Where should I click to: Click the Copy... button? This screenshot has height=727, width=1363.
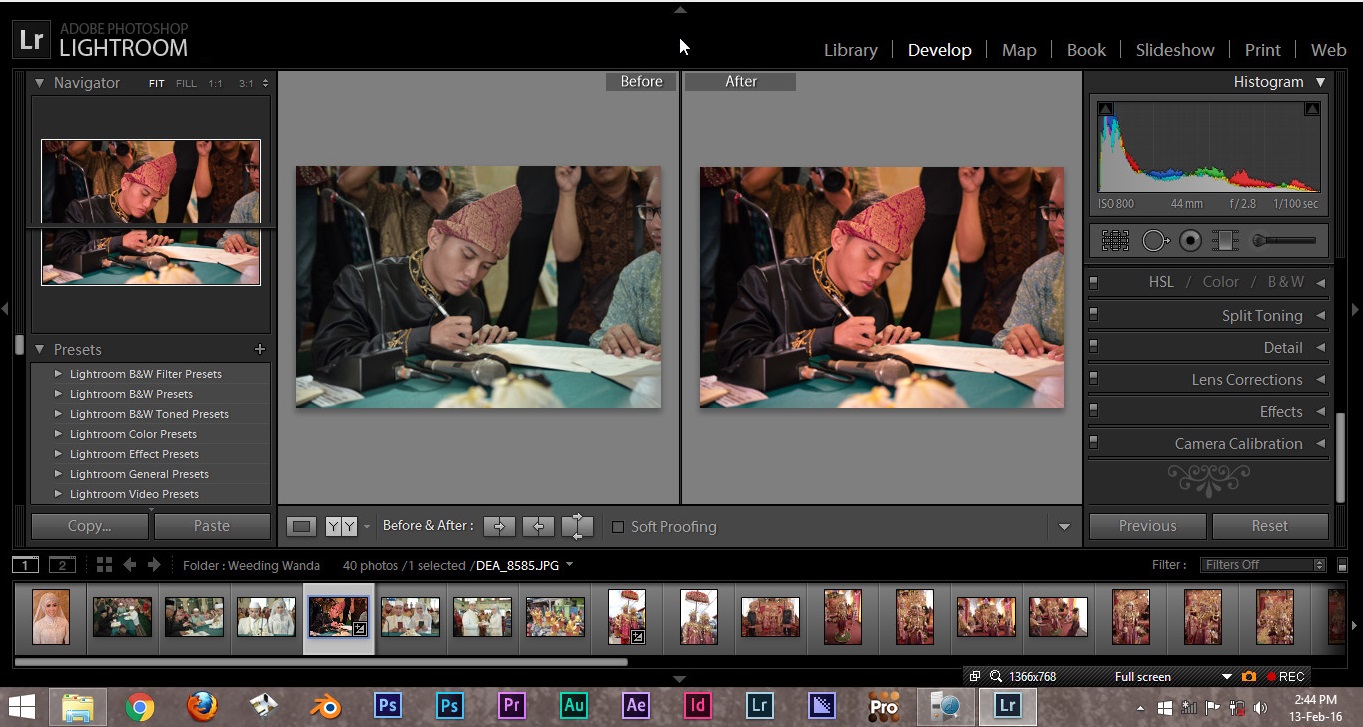90,526
